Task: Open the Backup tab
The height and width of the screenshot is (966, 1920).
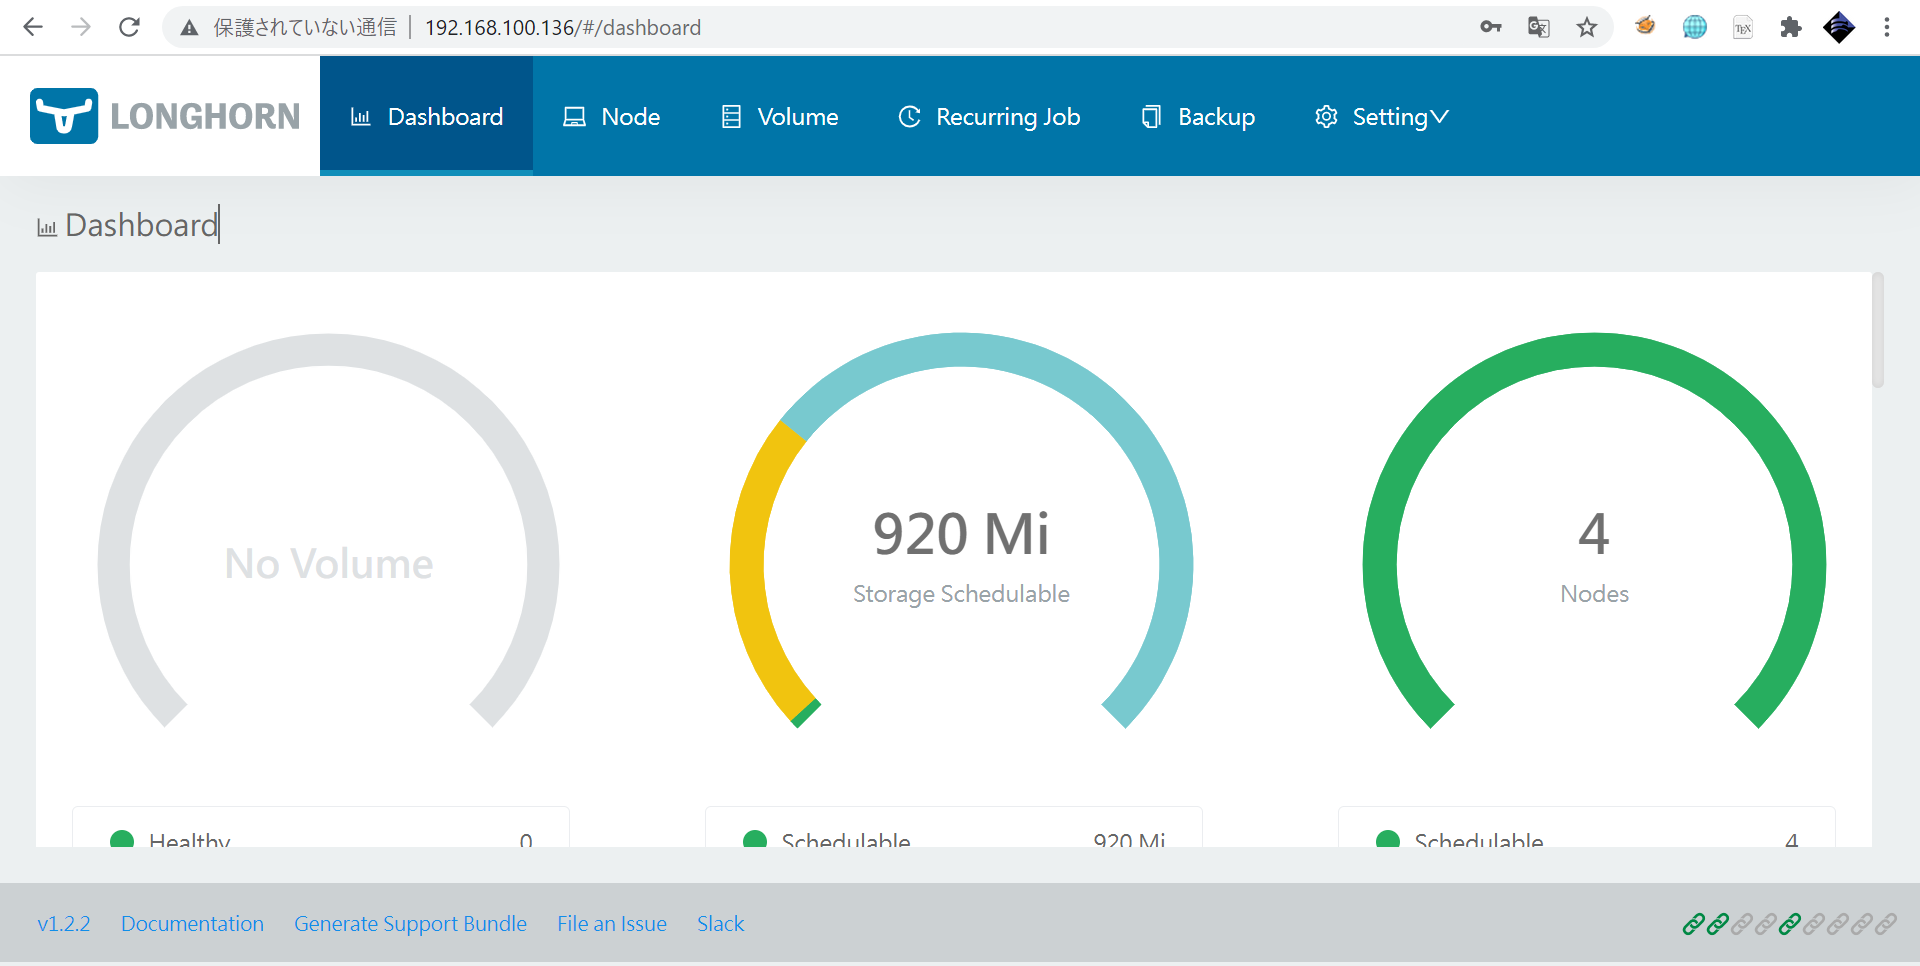Action: tap(1198, 117)
